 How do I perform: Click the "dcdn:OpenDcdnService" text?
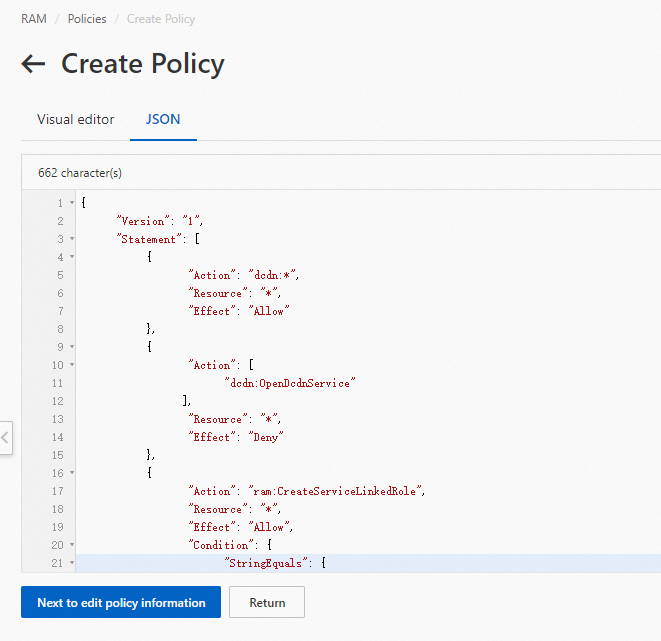point(290,383)
